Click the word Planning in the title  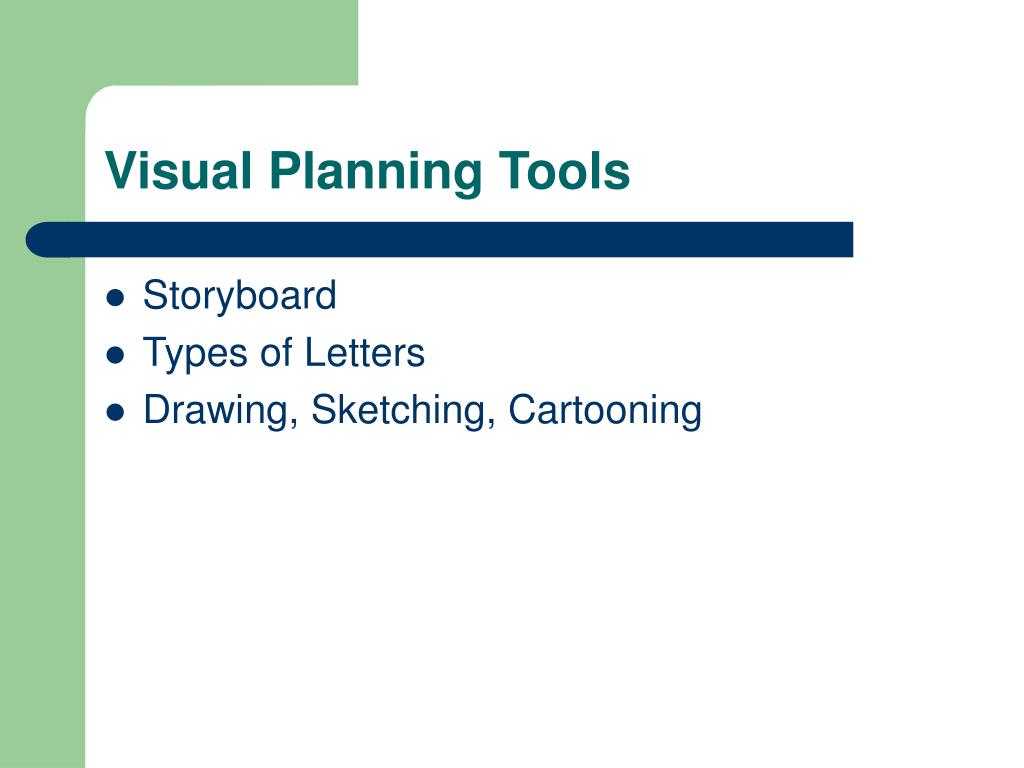click(x=376, y=172)
